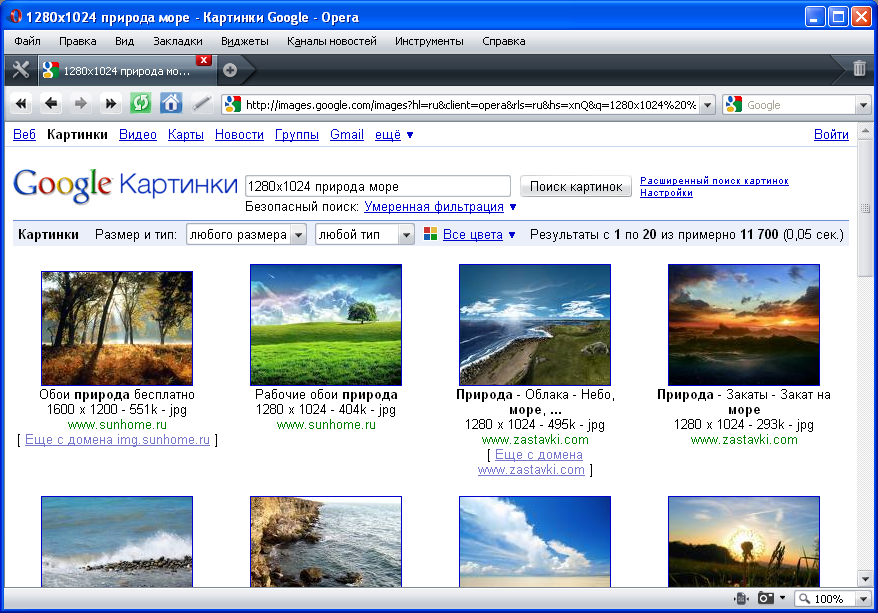The width and height of the screenshot is (878, 613).
Task: Open the Правка menu
Action: pos(78,41)
